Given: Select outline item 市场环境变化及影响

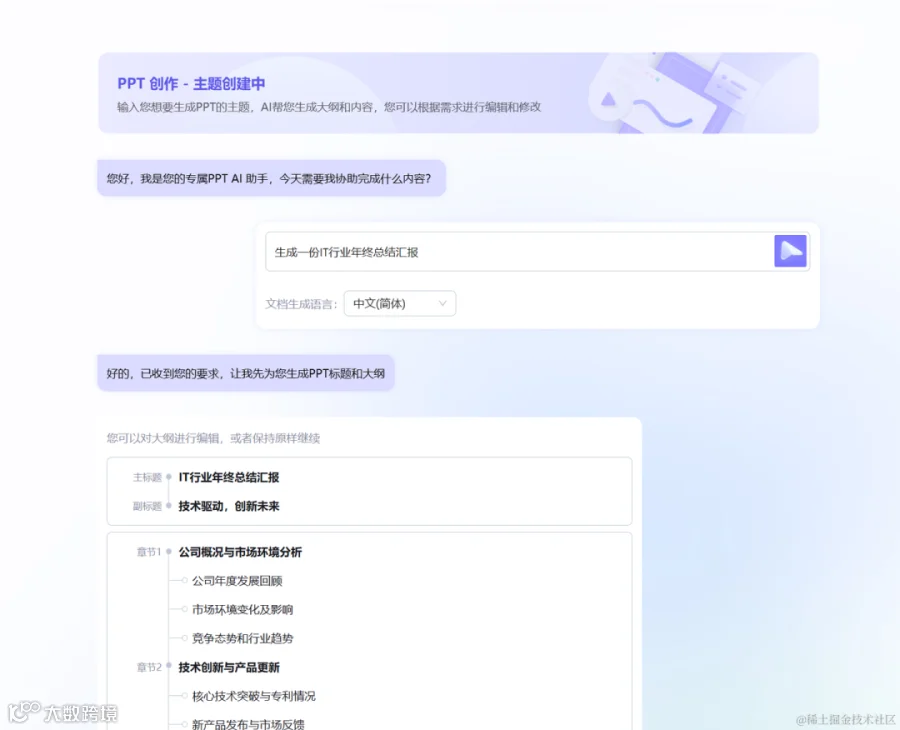Looking at the screenshot, I should [242, 609].
